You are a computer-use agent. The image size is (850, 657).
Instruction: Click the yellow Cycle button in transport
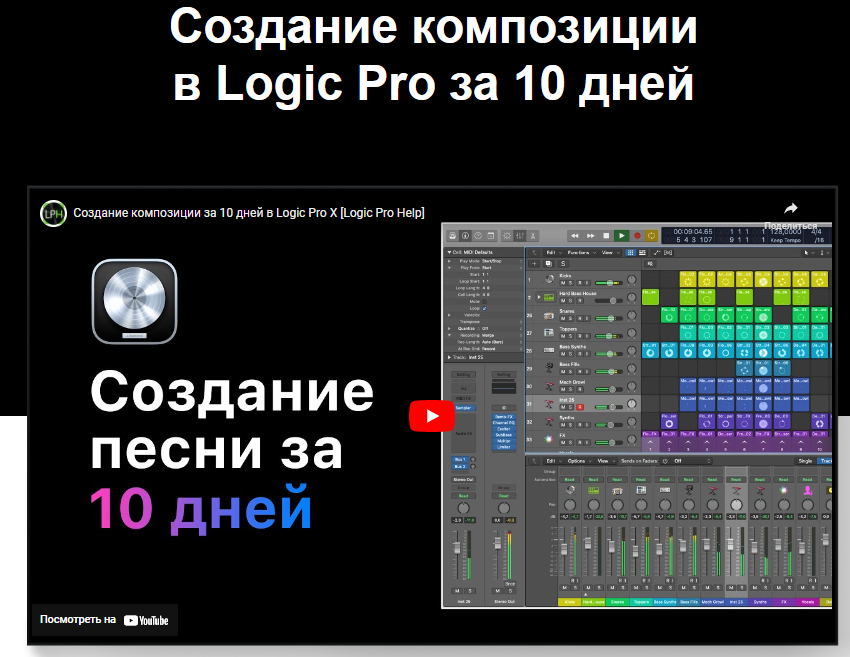651,235
